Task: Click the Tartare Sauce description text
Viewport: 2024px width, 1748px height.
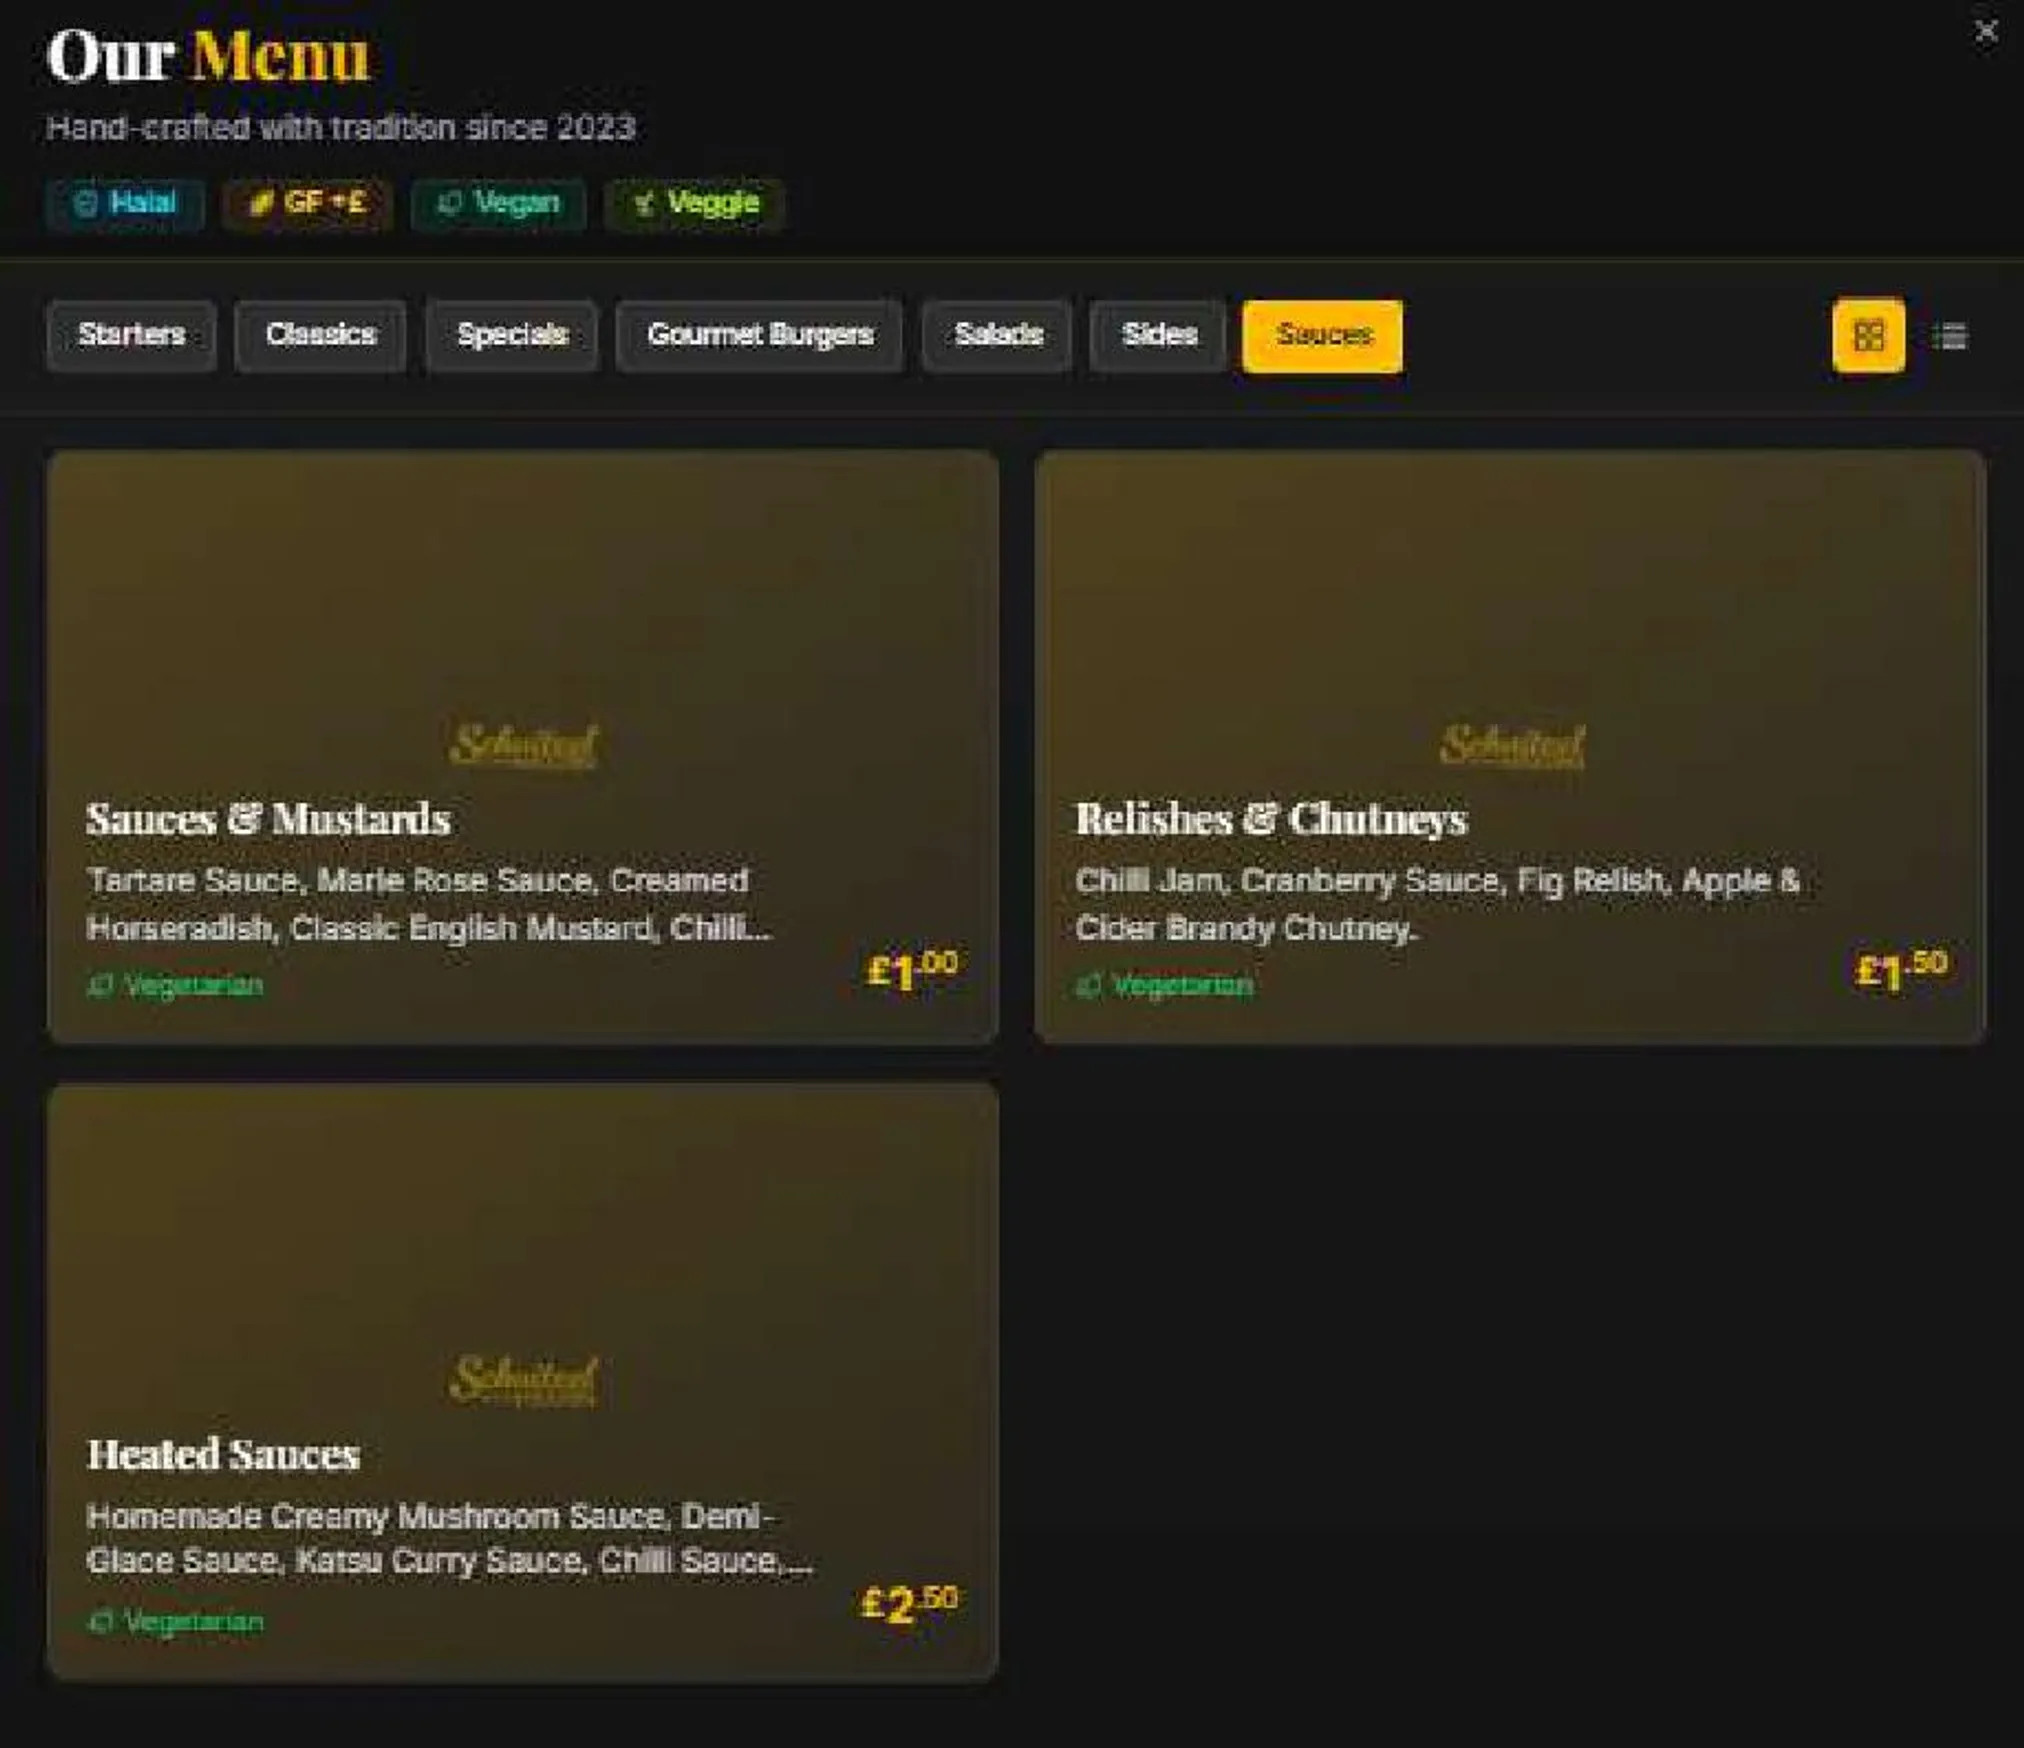Action: tap(428, 904)
